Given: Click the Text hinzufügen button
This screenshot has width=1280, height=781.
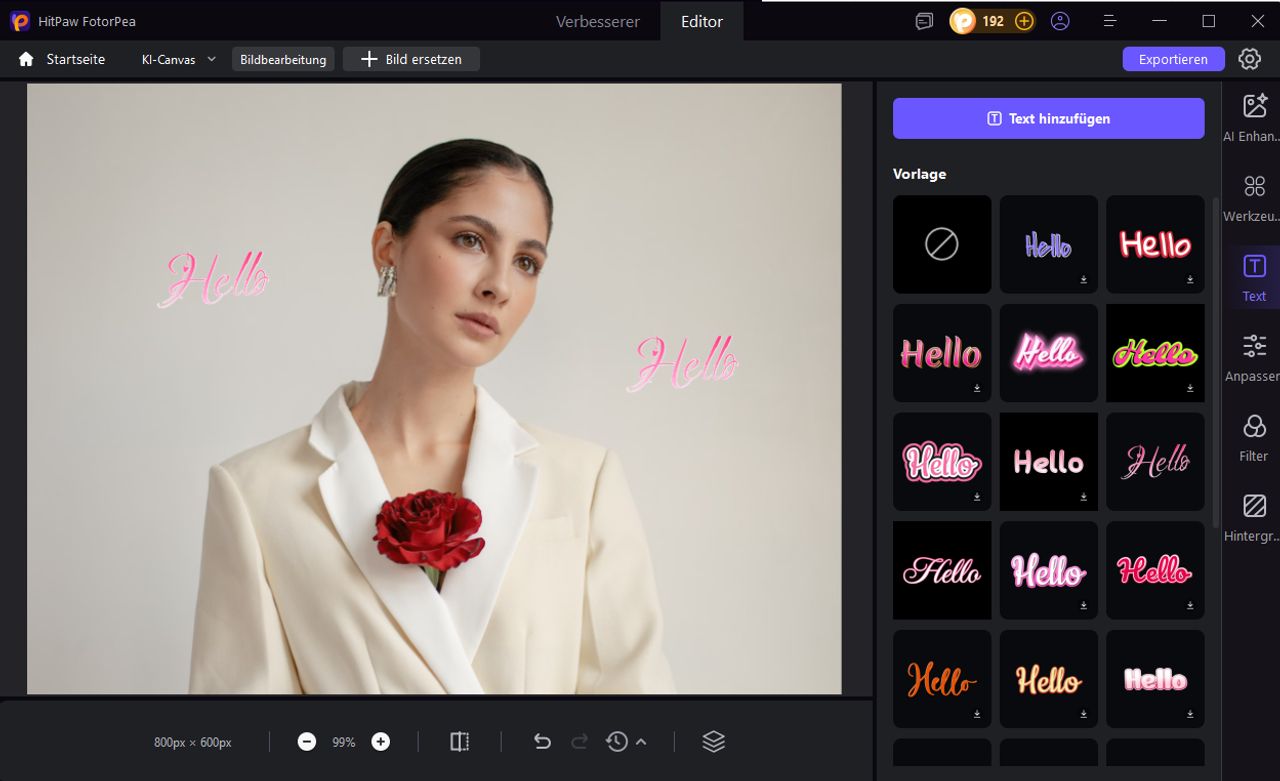Looking at the screenshot, I should (1048, 118).
